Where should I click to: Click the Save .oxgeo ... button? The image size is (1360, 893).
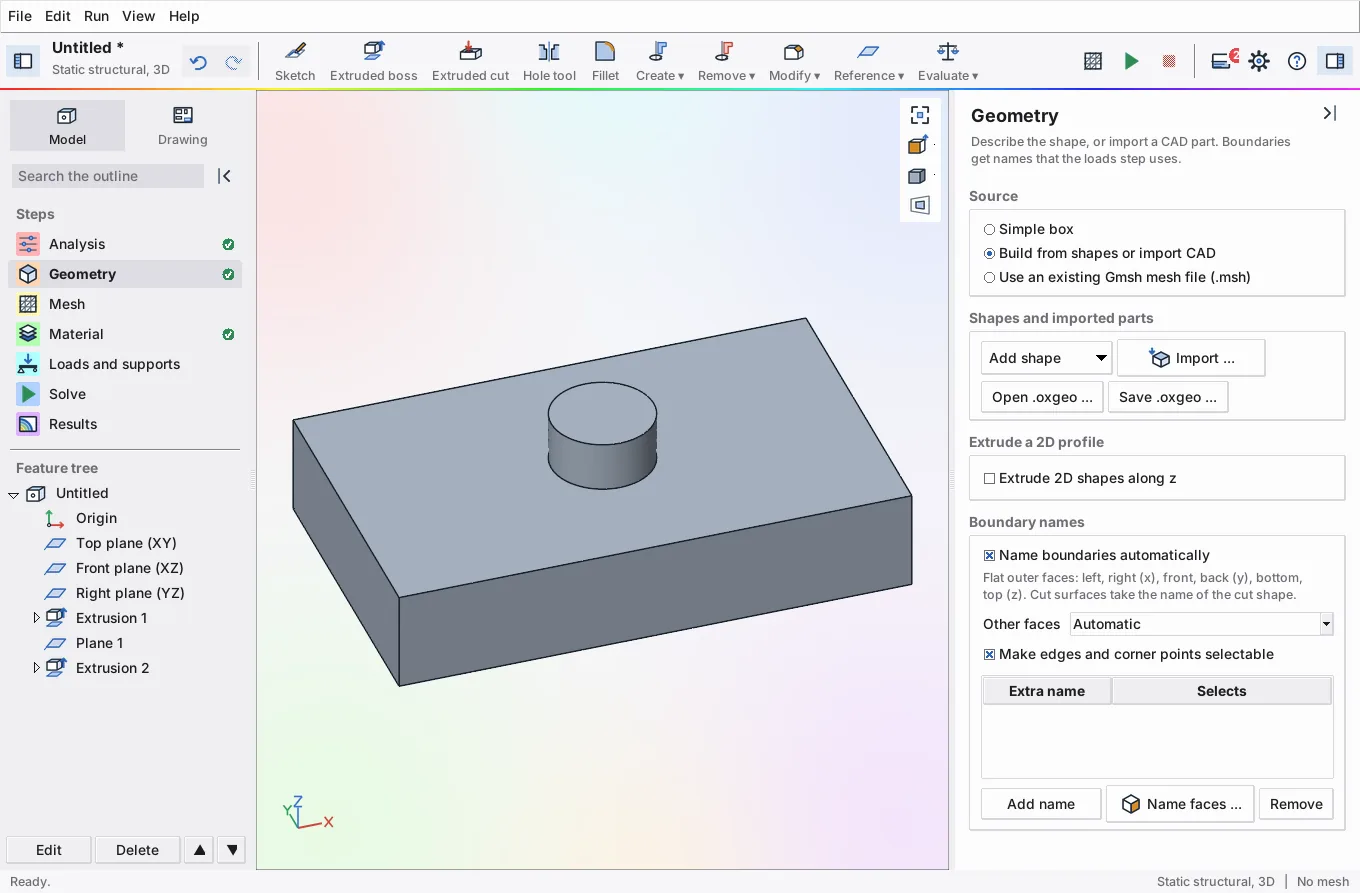click(1168, 397)
